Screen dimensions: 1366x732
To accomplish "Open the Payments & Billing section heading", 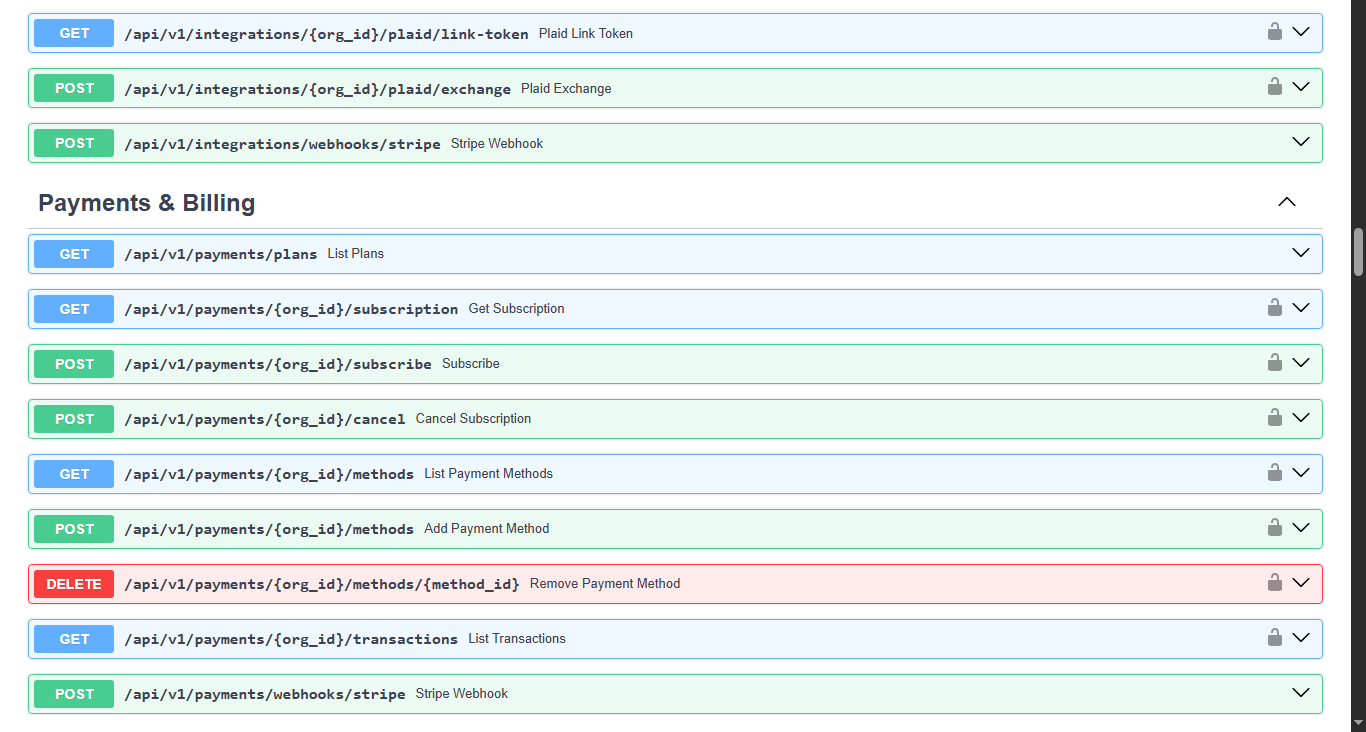I will [x=147, y=203].
